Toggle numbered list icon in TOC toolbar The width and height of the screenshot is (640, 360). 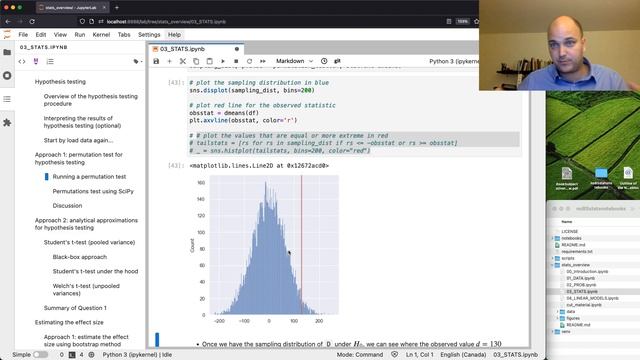(x=50, y=62)
